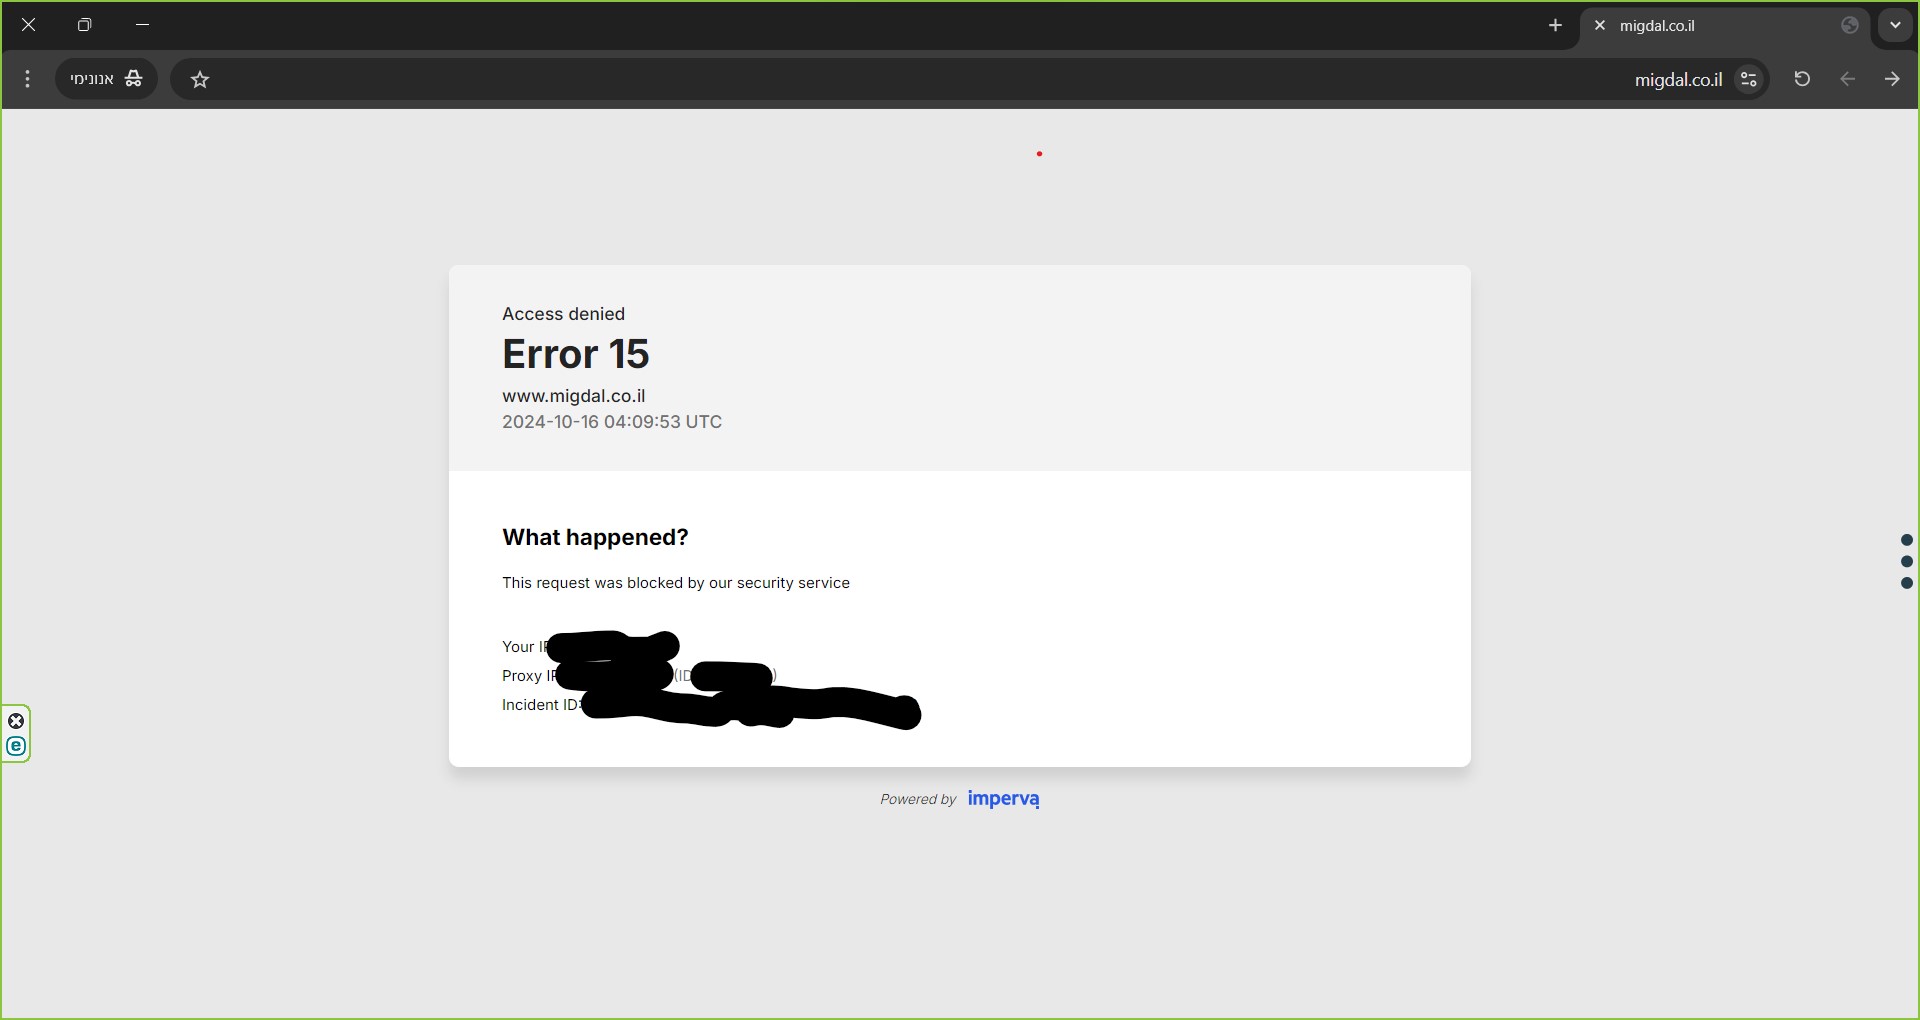Click the 'Incident ID' label
The height and width of the screenshot is (1020, 1920).
[541, 705]
